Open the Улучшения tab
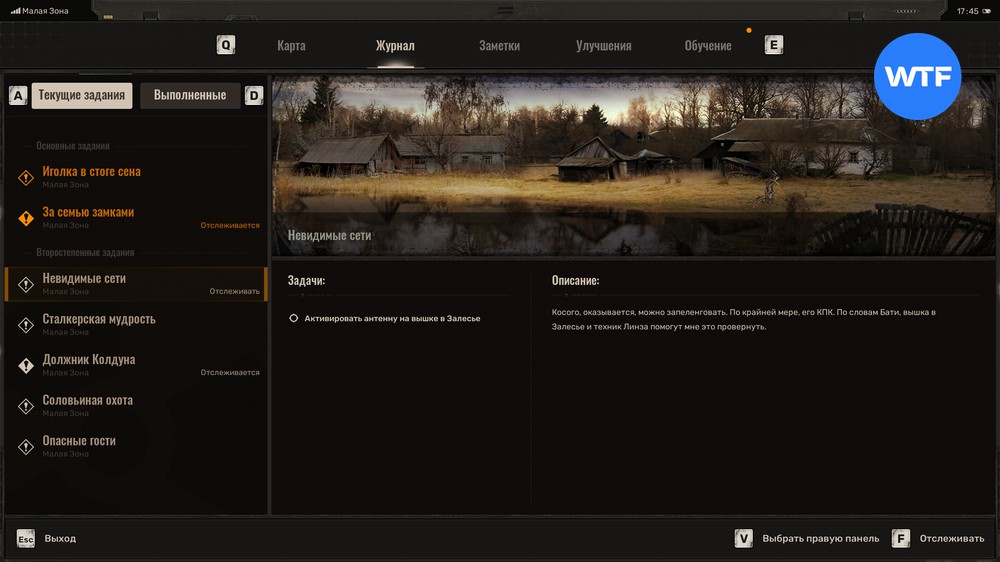Image resolution: width=1000 pixels, height=562 pixels. [x=603, y=46]
